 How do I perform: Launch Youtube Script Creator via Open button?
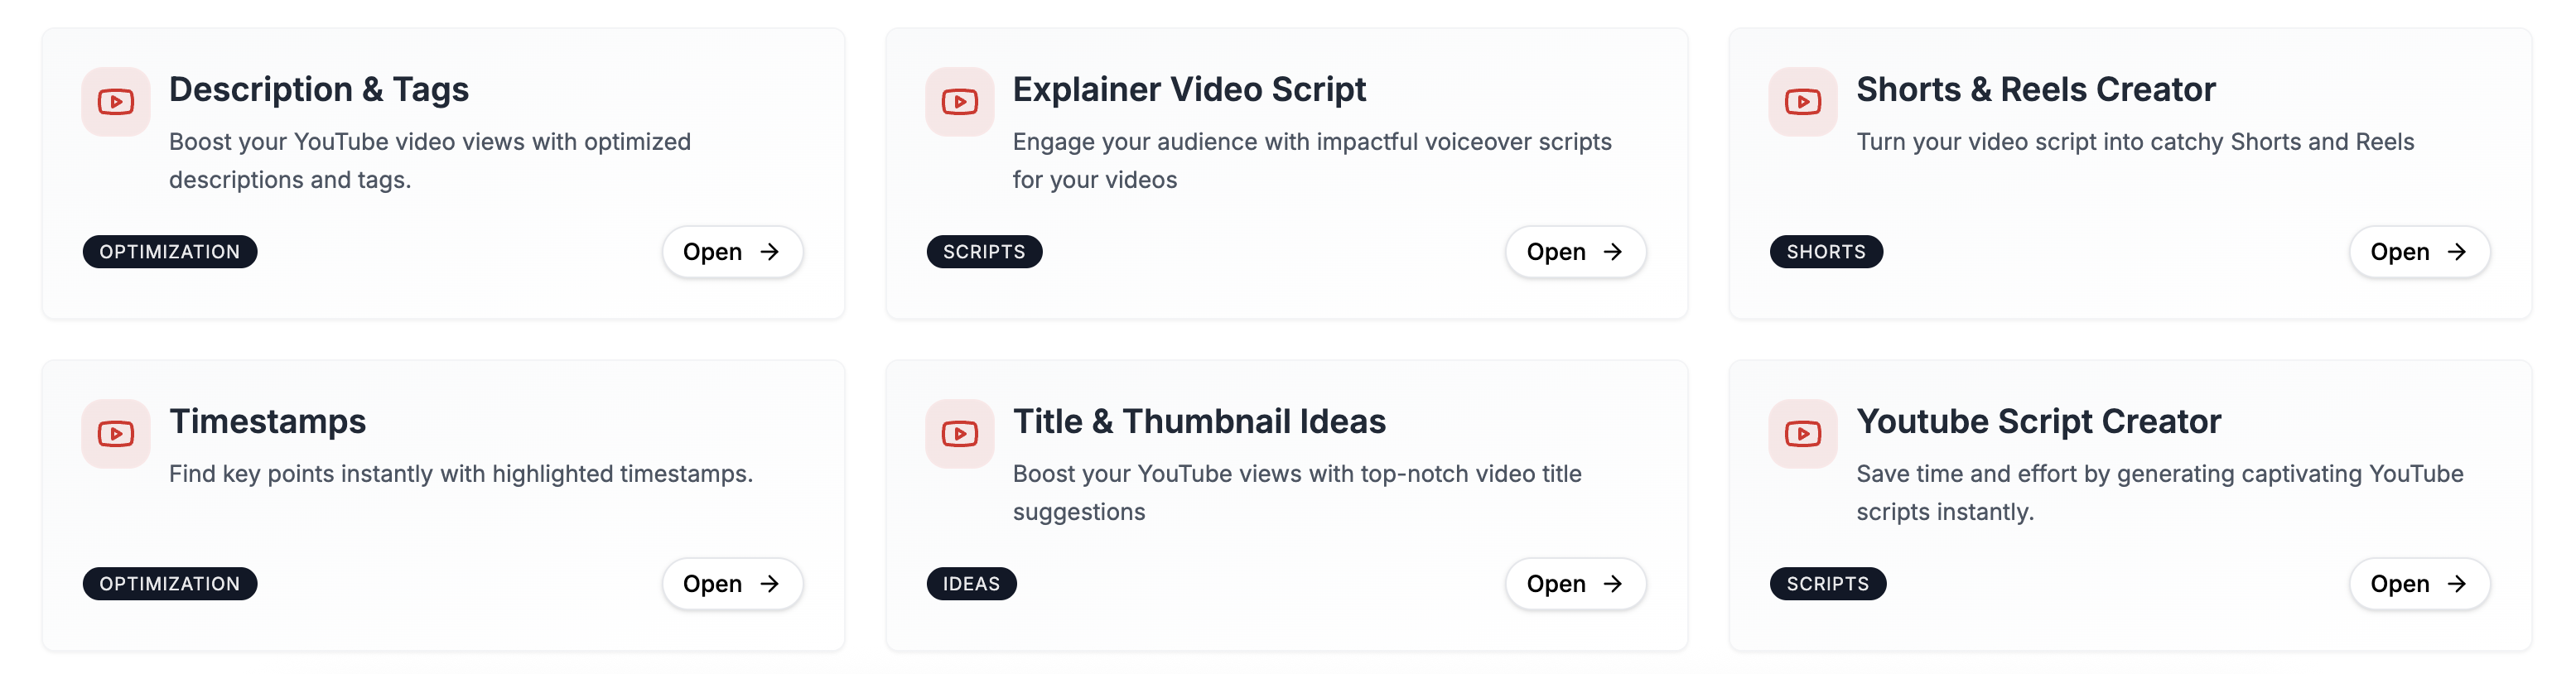(2418, 584)
